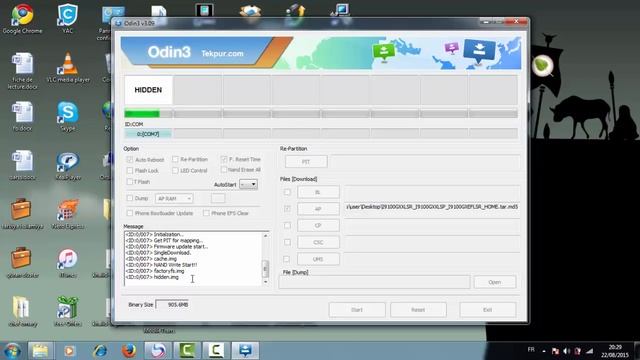Show hidden tray icons arrow

544,351
